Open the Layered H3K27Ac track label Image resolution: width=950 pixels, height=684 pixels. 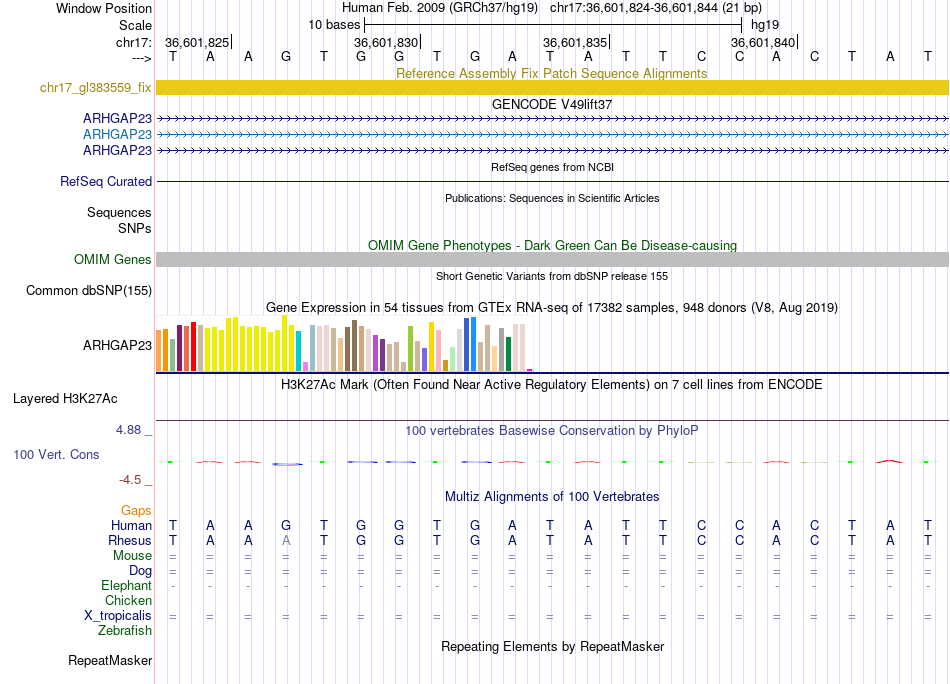click(65, 399)
